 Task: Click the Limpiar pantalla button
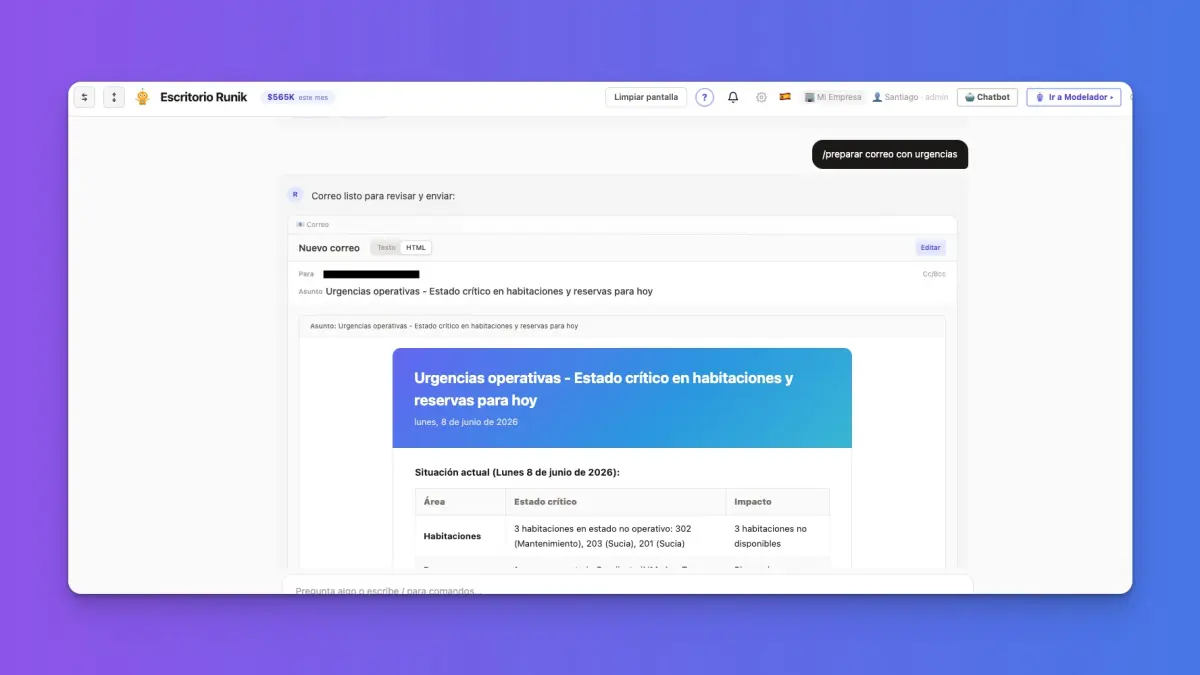pos(646,97)
